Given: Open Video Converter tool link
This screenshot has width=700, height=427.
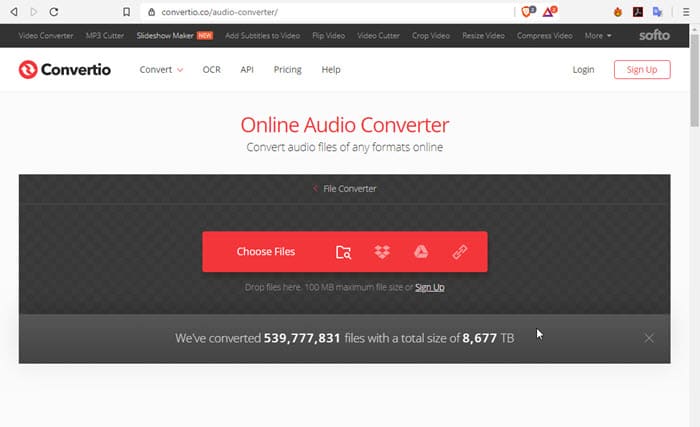Looking at the screenshot, I should pyautogui.click(x=46, y=36).
